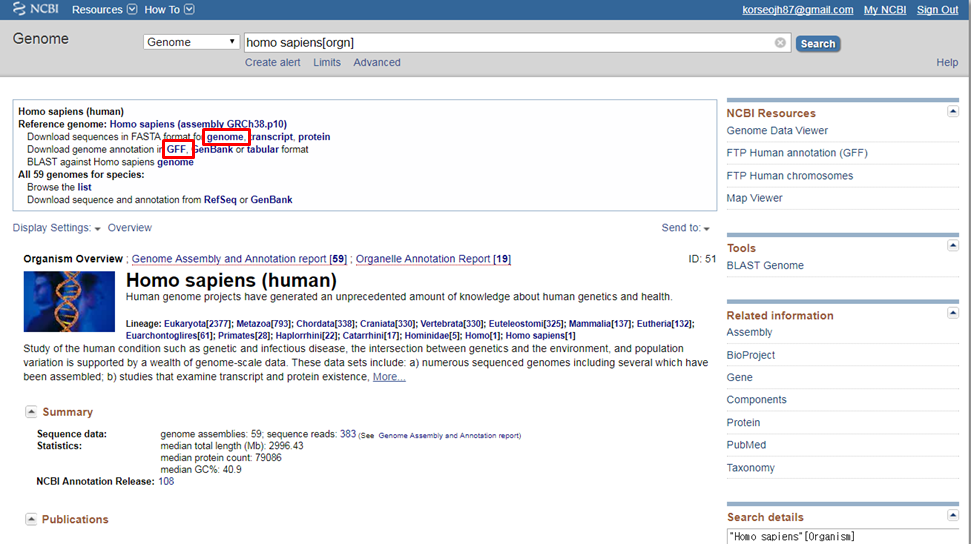The width and height of the screenshot is (971, 544).
Task: Collapse the Search details panel
Action: tap(953, 515)
